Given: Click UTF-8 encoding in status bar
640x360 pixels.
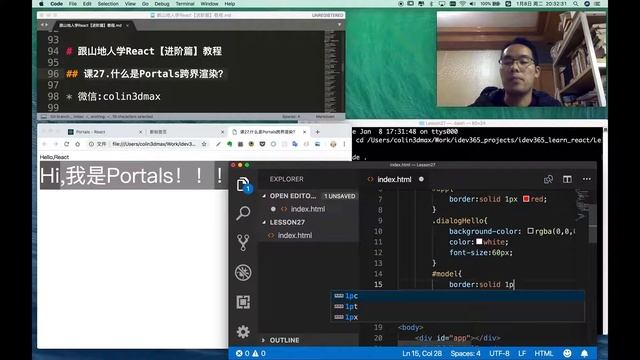Looking at the screenshot, I should tap(499, 353).
